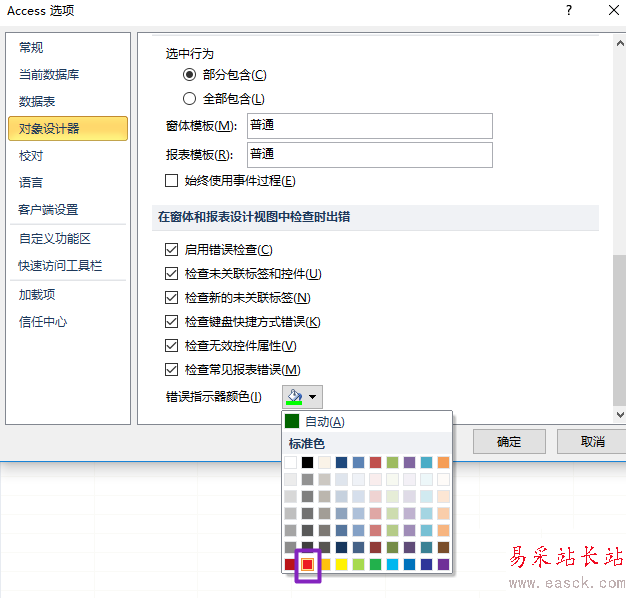Open help with the question mark button
The width and height of the screenshot is (626, 598).
pyautogui.click(x=569, y=10)
